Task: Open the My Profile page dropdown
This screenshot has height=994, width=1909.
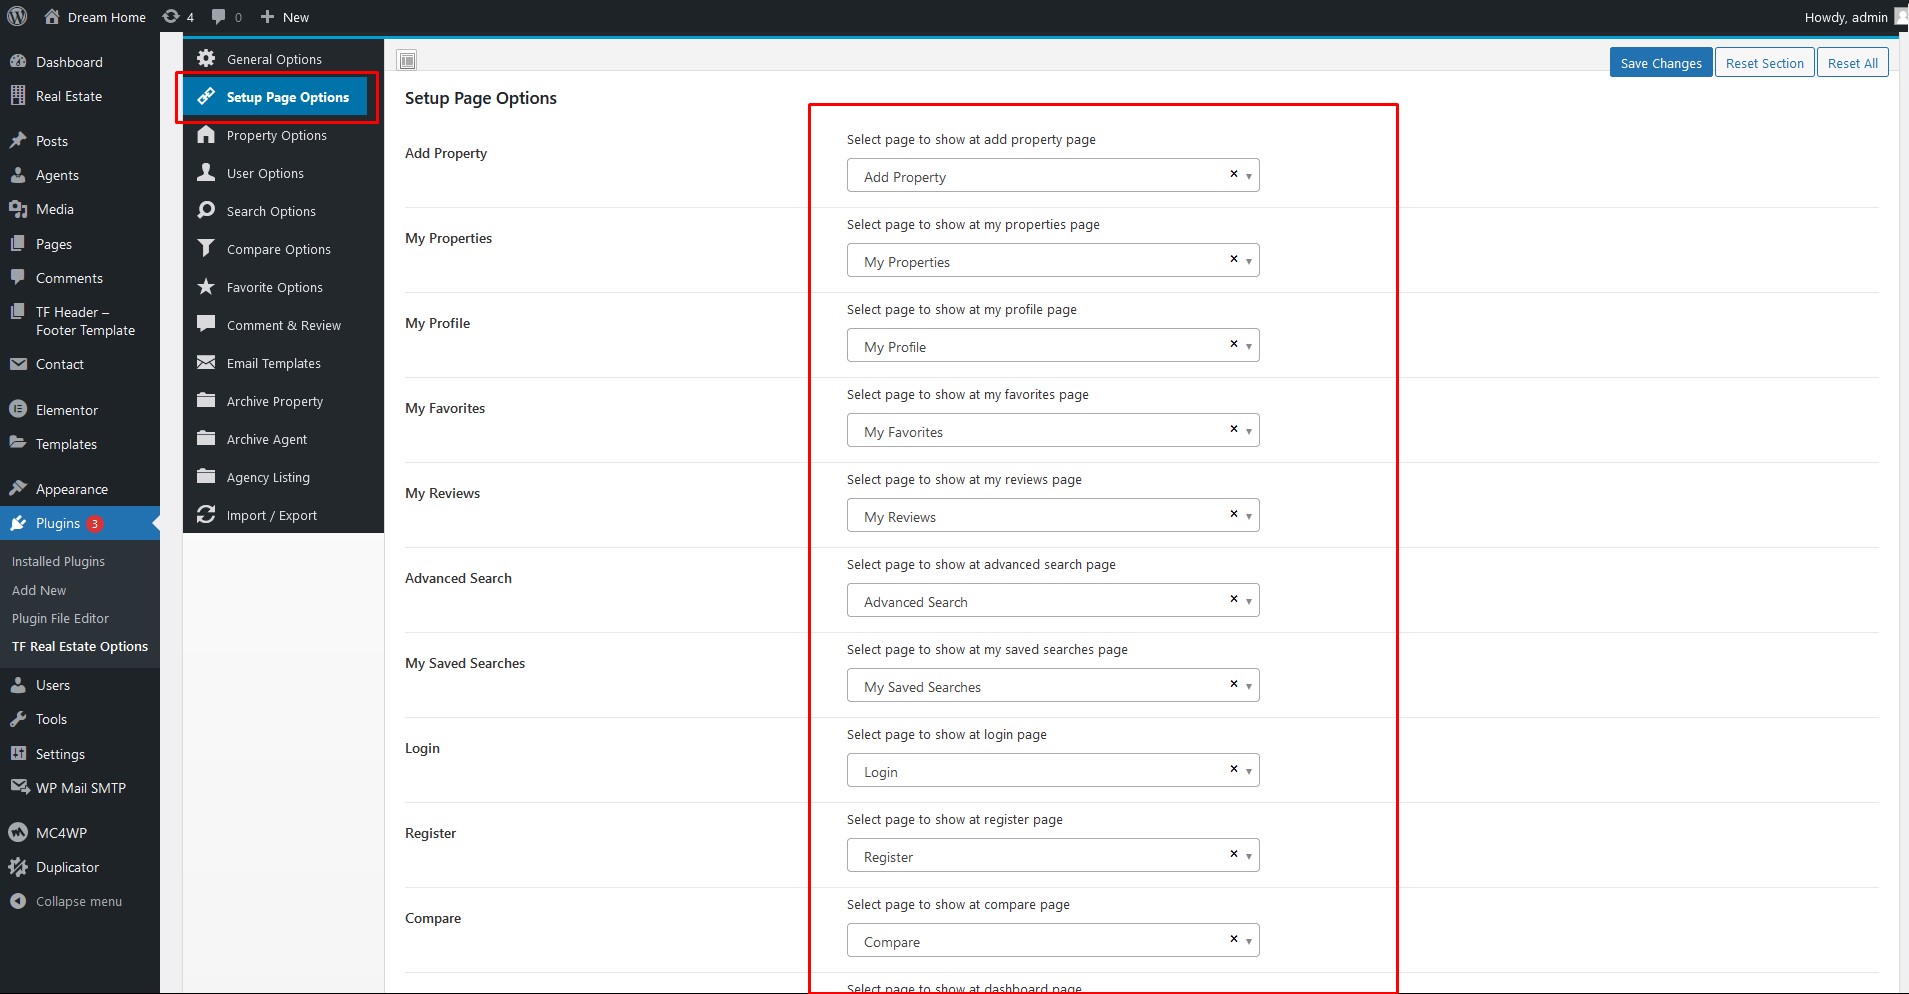Action: pos(1053,346)
